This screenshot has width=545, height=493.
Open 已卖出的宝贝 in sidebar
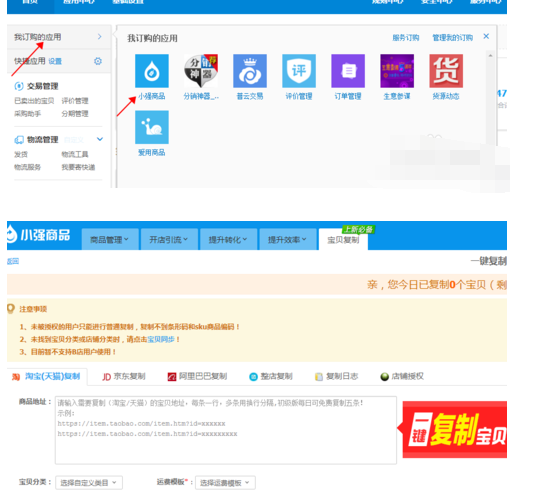(x=34, y=101)
